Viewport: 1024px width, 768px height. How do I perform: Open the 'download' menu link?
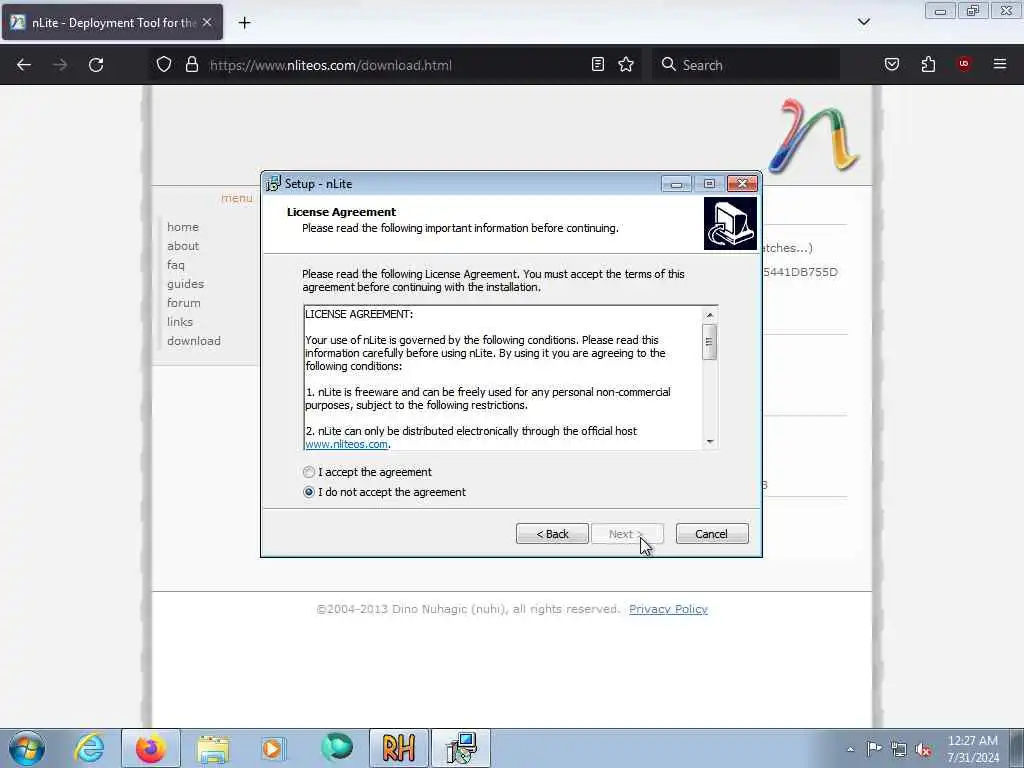(194, 341)
